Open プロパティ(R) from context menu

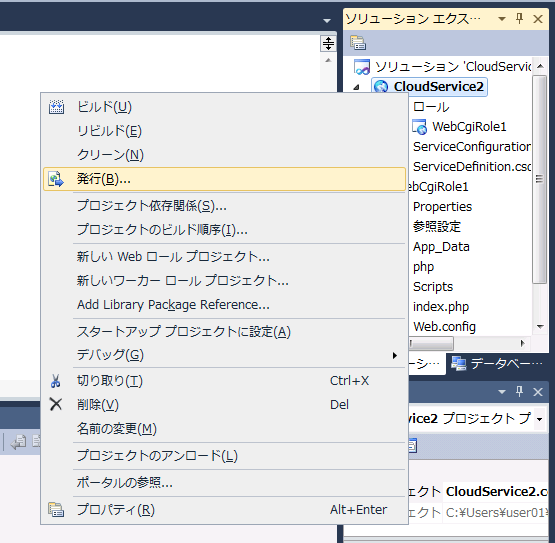224,510
